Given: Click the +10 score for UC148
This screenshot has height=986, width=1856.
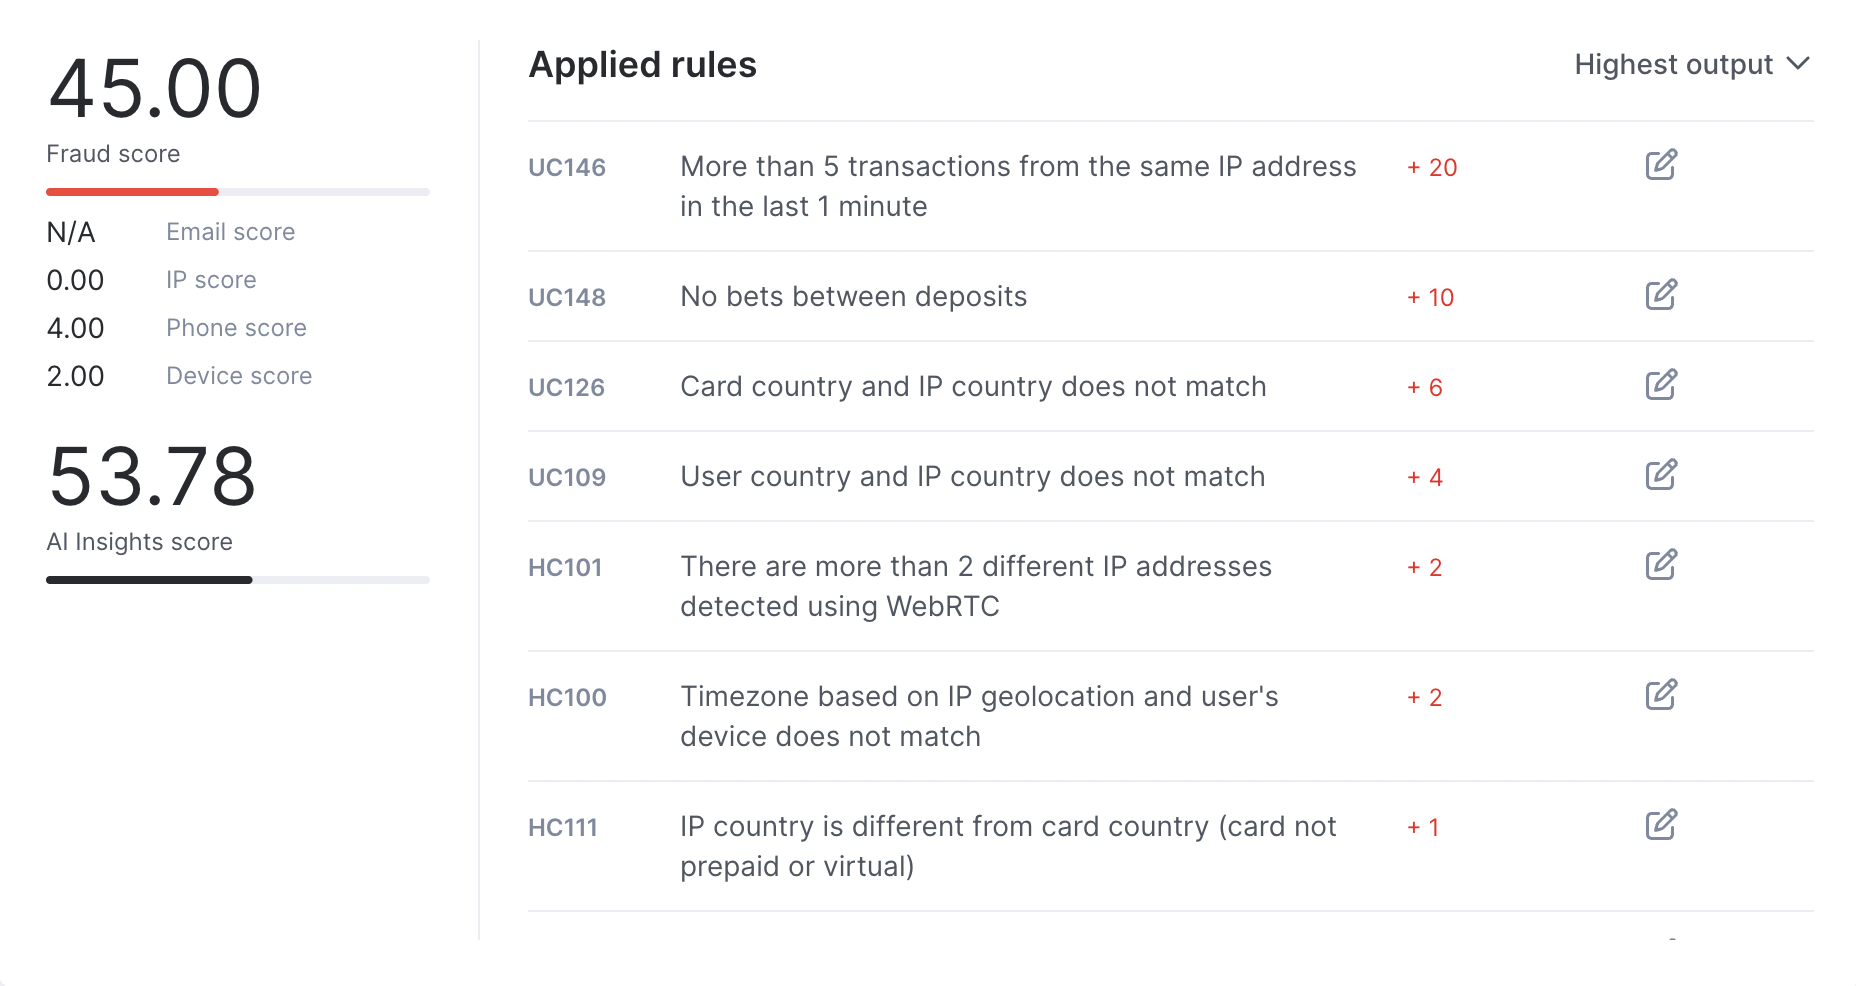Looking at the screenshot, I should tap(1430, 297).
